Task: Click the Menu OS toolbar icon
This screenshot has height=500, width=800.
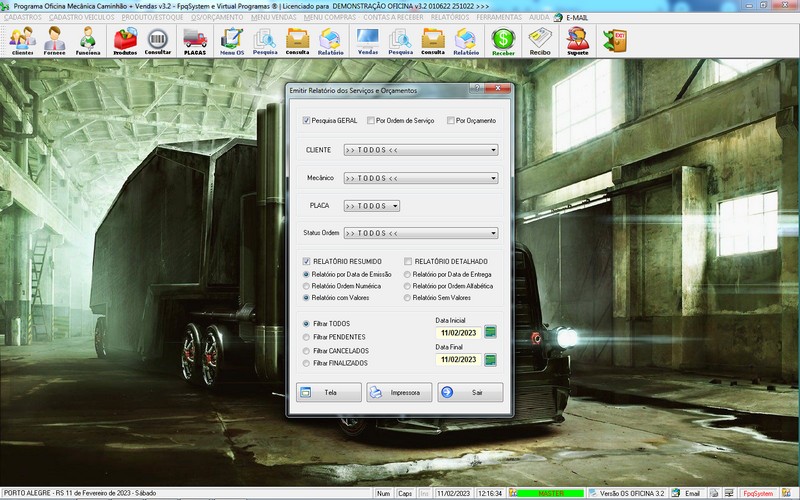Action: click(232, 40)
